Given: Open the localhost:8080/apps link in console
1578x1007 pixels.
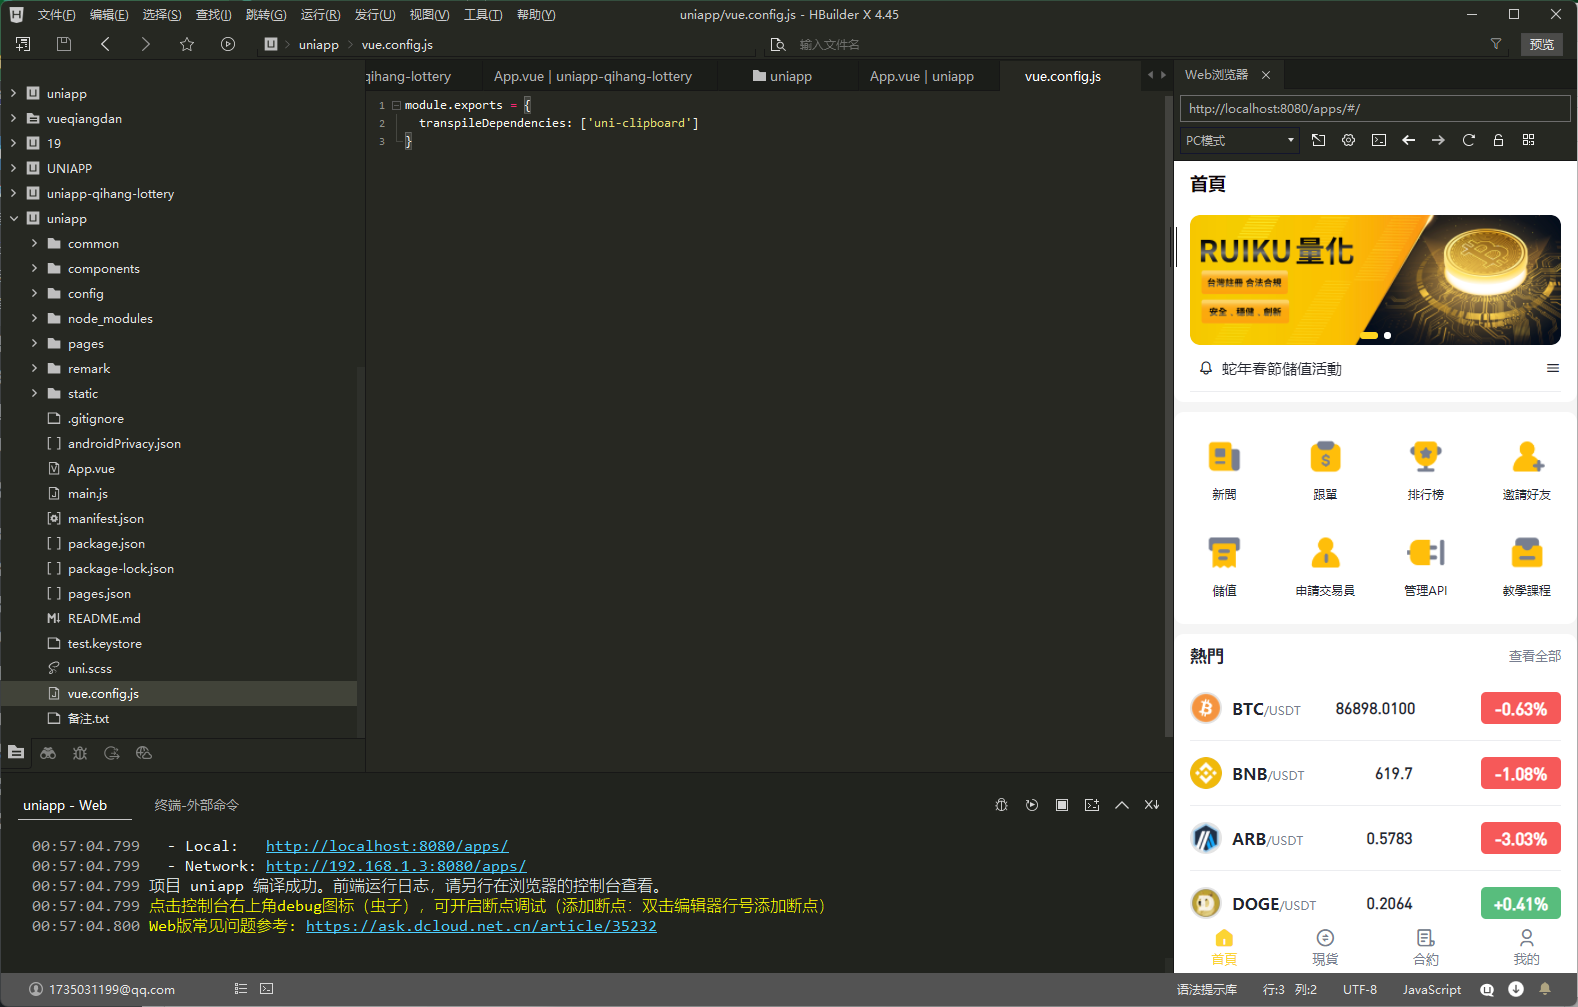Looking at the screenshot, I should click(x=387, y=846).
